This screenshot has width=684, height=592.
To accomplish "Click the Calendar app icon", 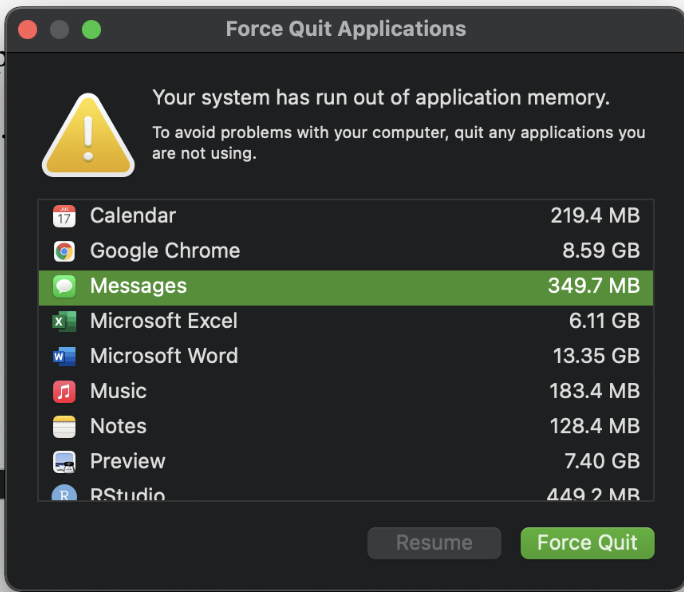I will [64, 216].
